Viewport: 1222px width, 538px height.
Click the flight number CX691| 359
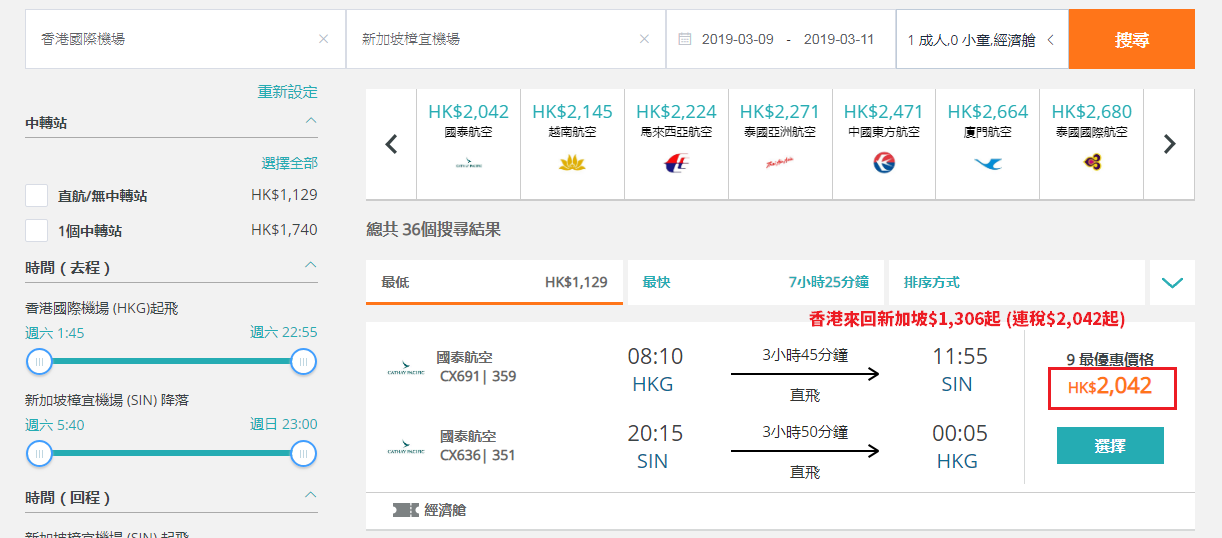478,377
